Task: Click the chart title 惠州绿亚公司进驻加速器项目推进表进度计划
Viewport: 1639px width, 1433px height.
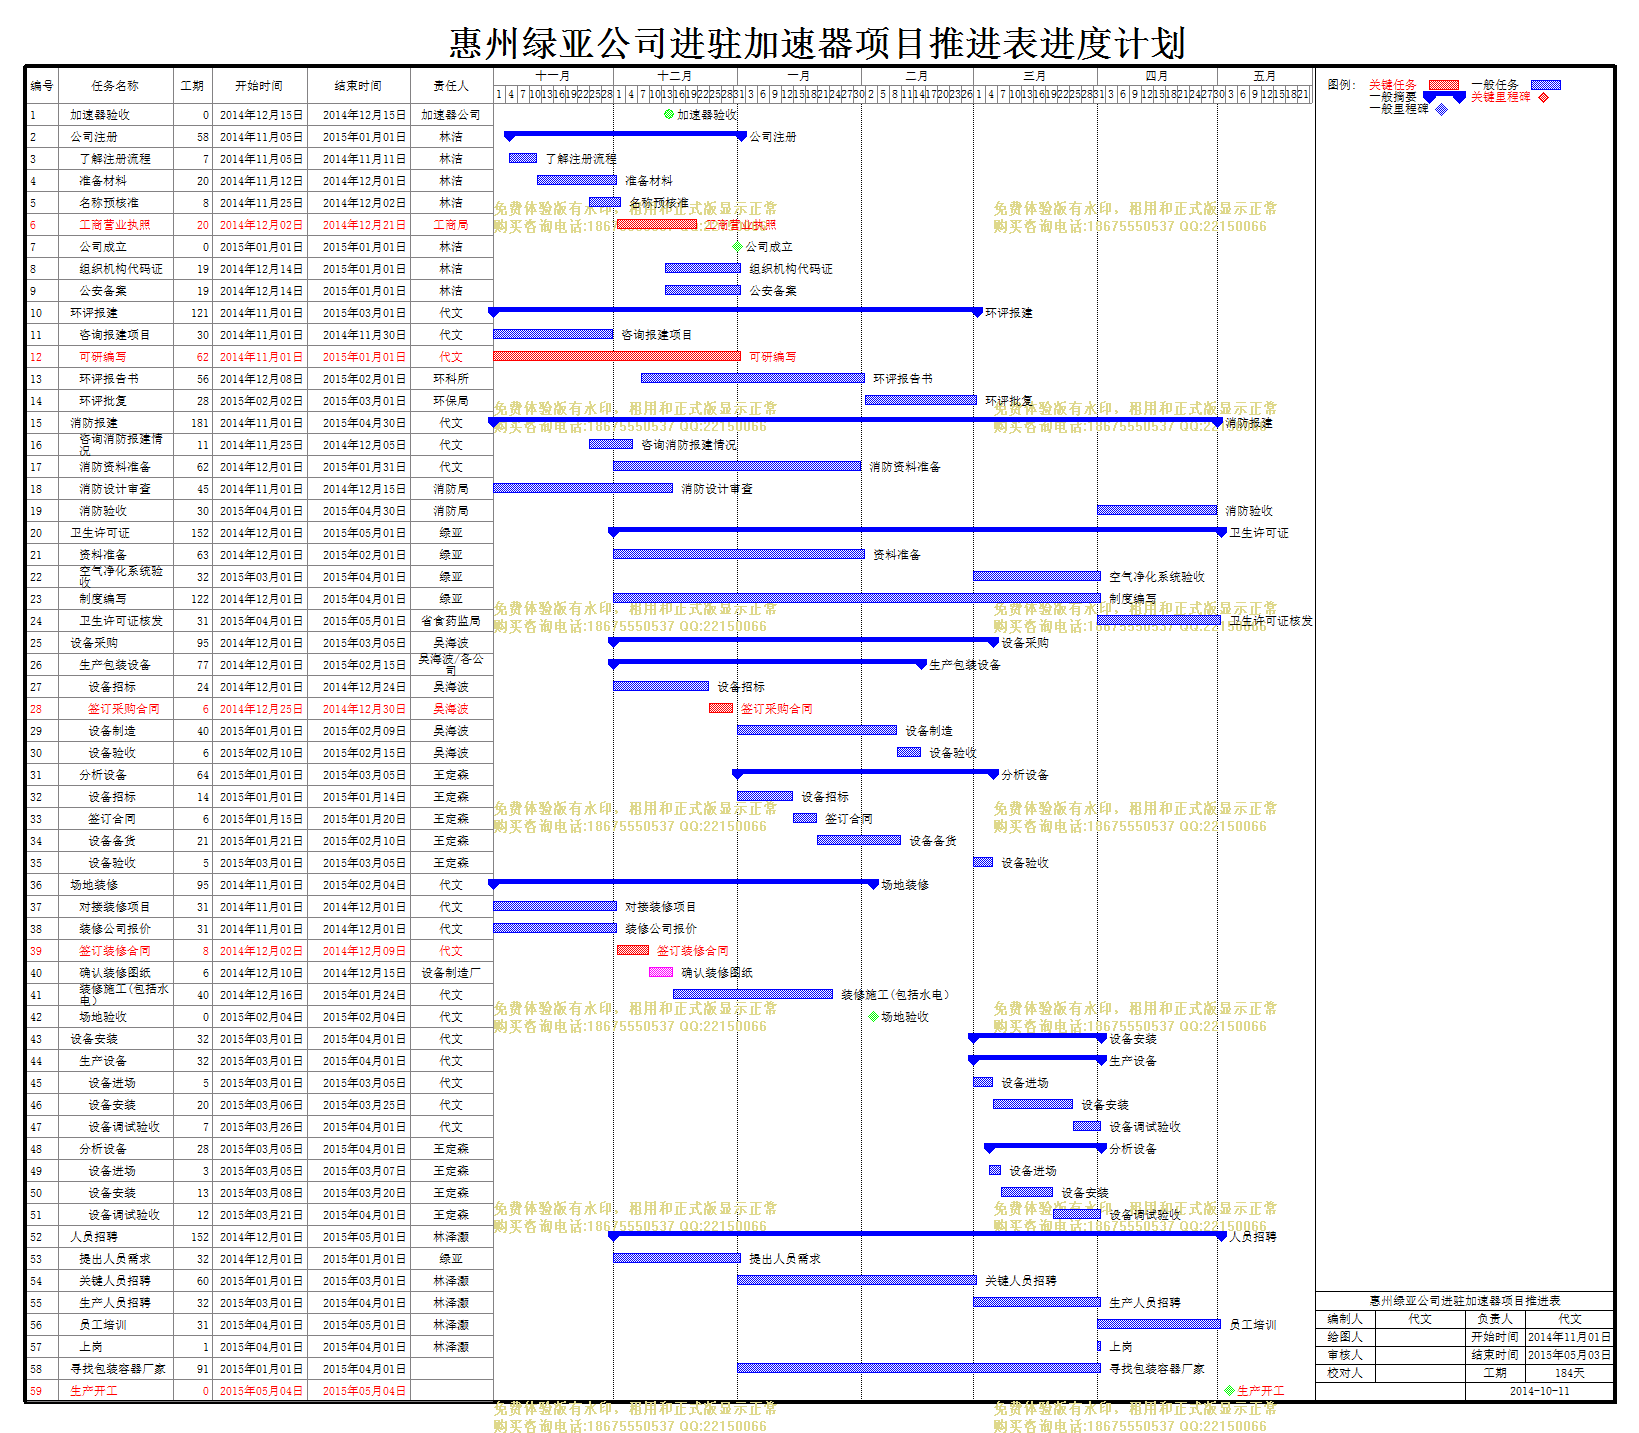Action: (817, 43)
